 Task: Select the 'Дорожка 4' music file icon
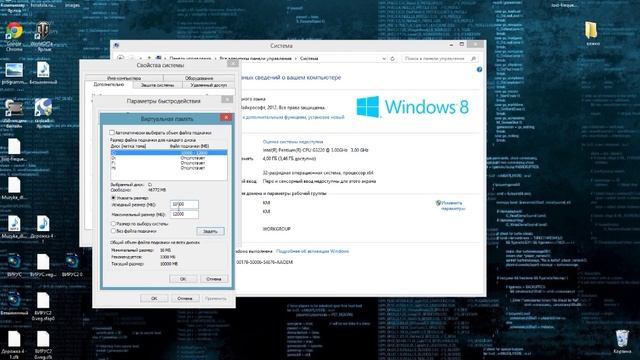43,224
